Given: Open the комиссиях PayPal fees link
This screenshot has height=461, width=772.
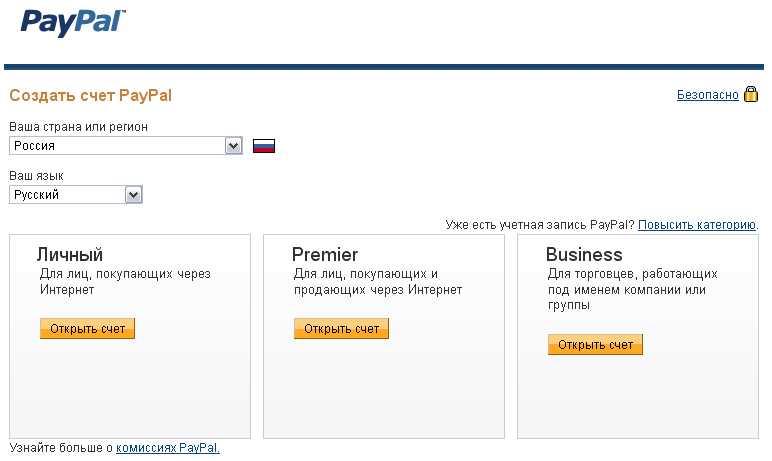Looking at the screenshot, I should [168, 448].
